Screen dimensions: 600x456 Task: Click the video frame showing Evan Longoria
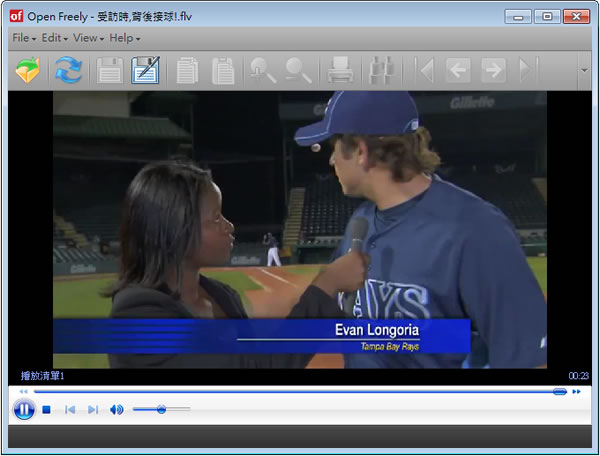(300, 230)
